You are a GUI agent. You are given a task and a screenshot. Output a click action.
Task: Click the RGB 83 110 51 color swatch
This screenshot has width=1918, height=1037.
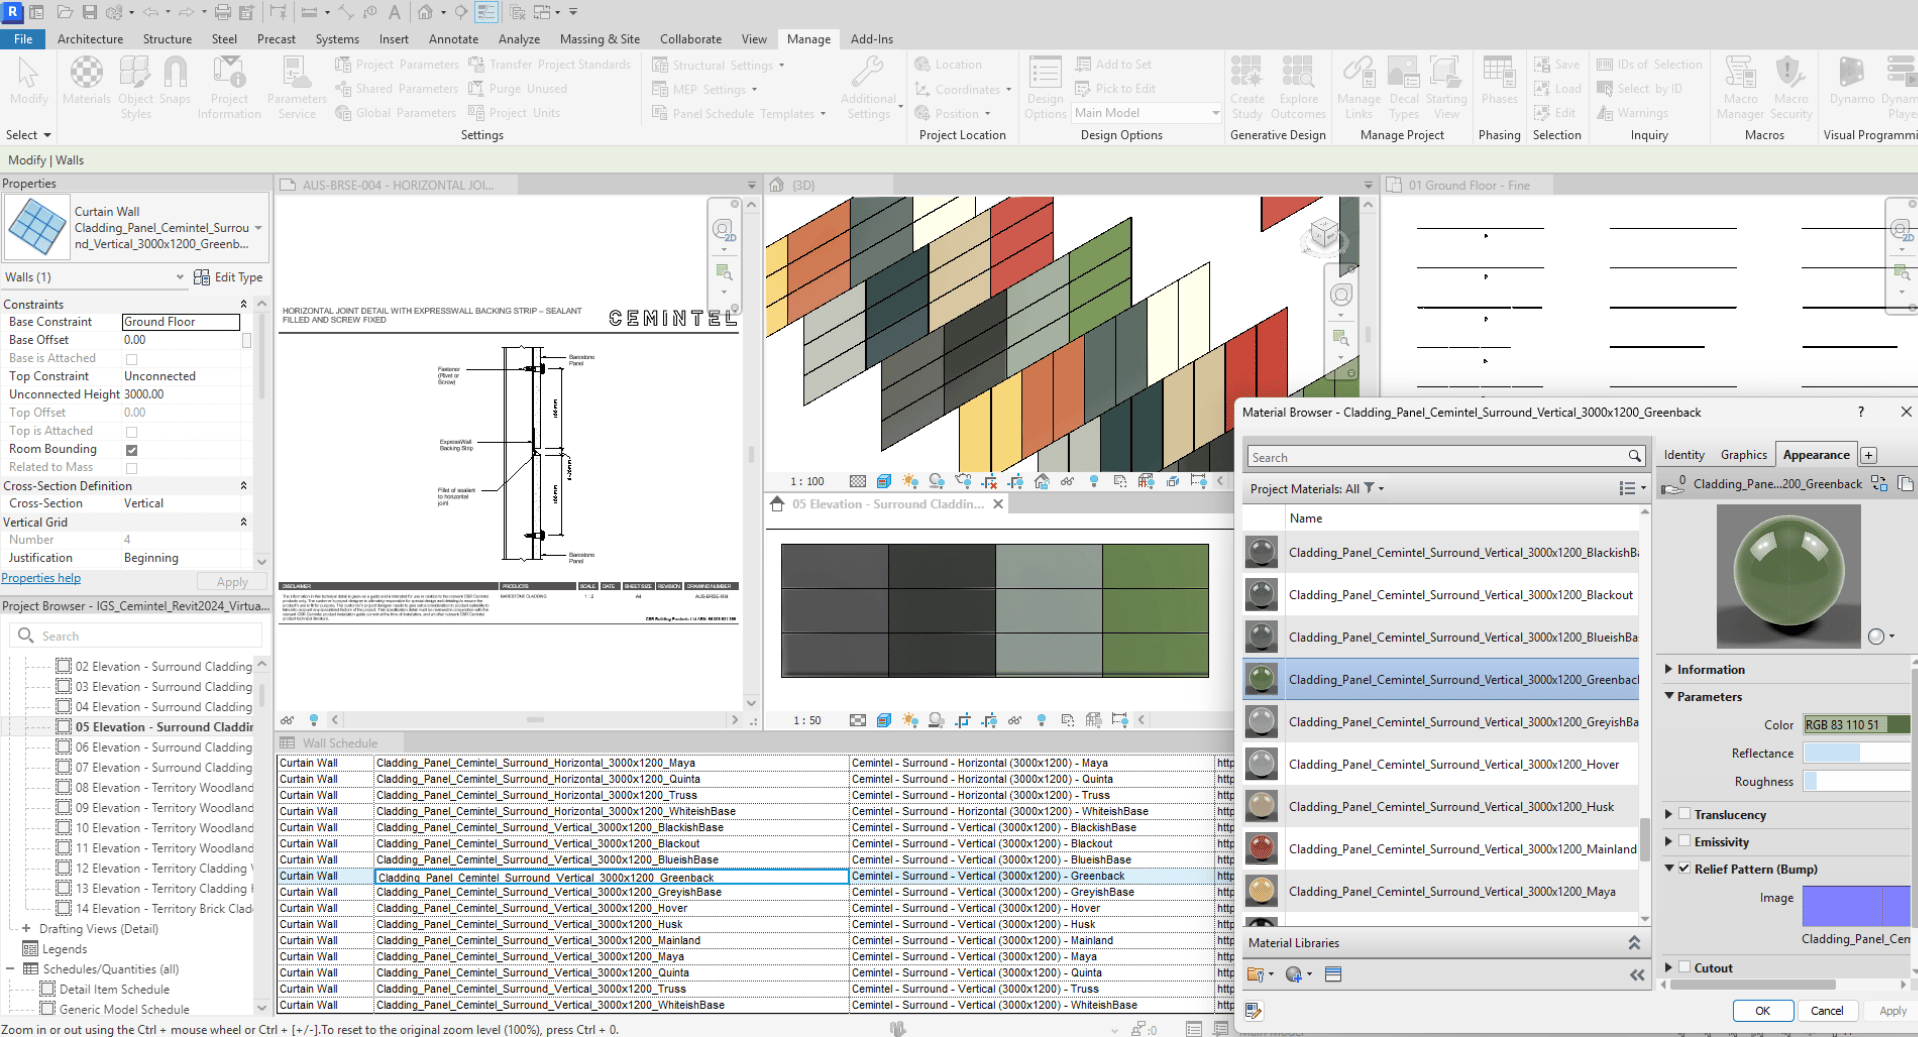point(1856,724)
